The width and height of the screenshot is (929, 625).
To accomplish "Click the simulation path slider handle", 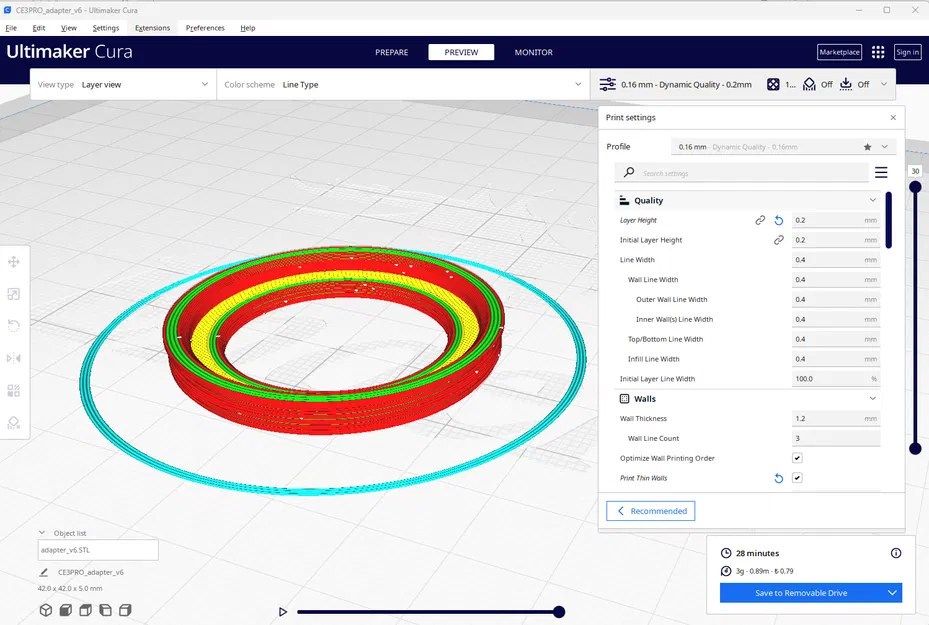I will coord(558,611).
